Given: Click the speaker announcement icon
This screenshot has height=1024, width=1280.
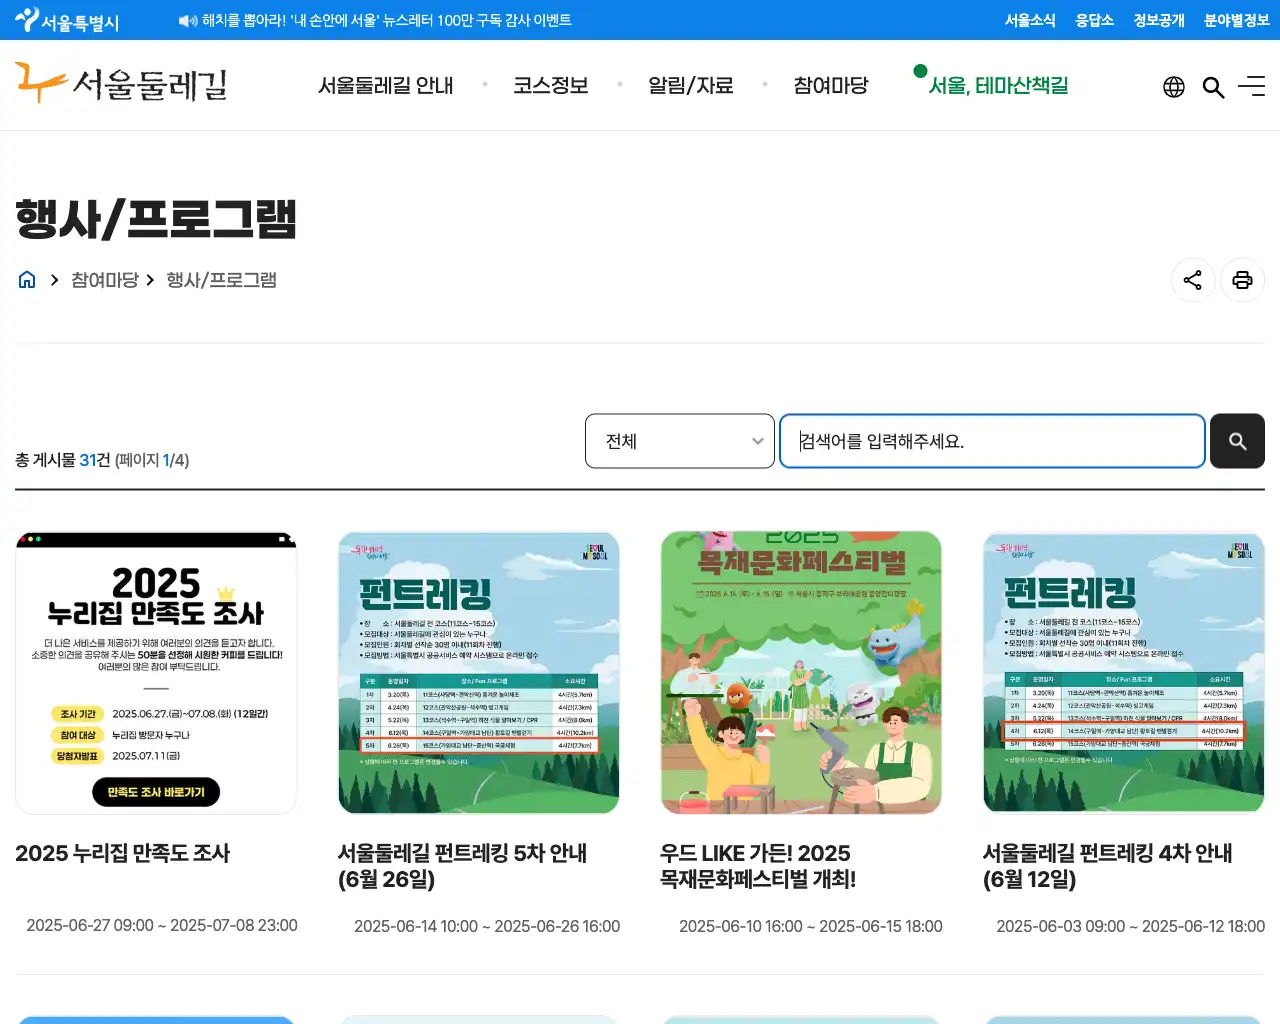Looking at the screenshot, I should (x=187, y=20).
